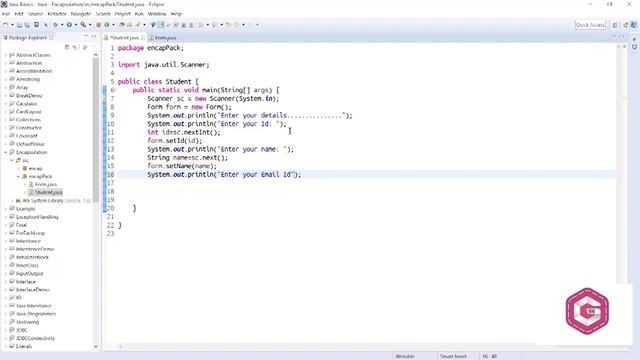This screenshot has width=640, height=360.
Task: Click the New Java Class icon
Action: 107,25
